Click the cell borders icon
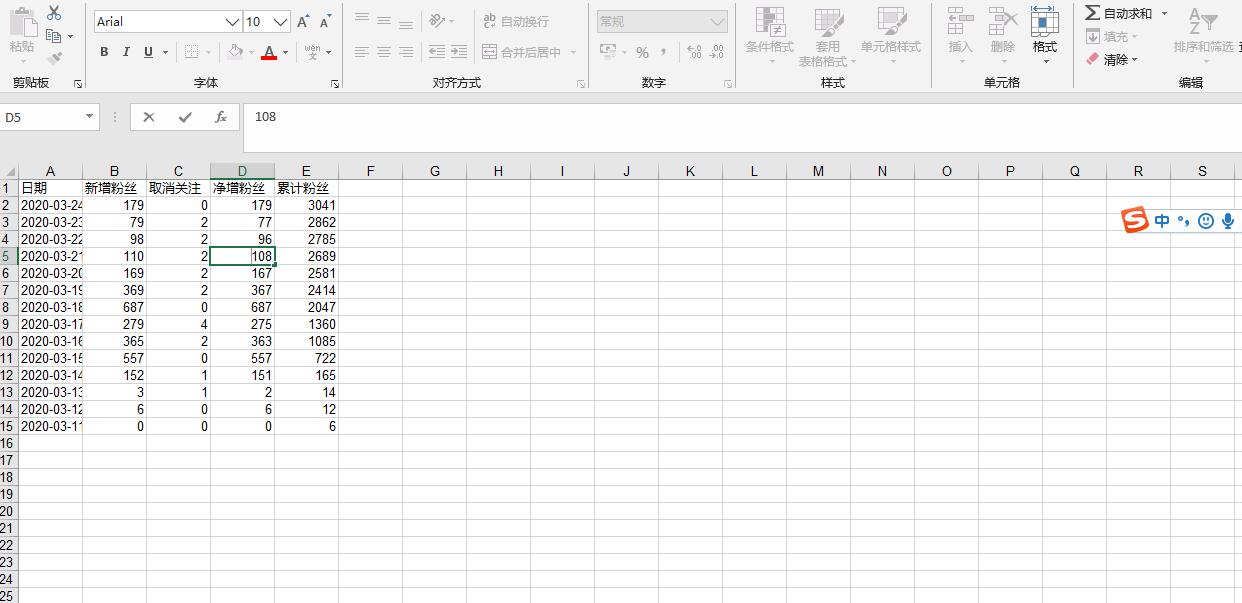The image size is (1242, 603). pos(190,52)
